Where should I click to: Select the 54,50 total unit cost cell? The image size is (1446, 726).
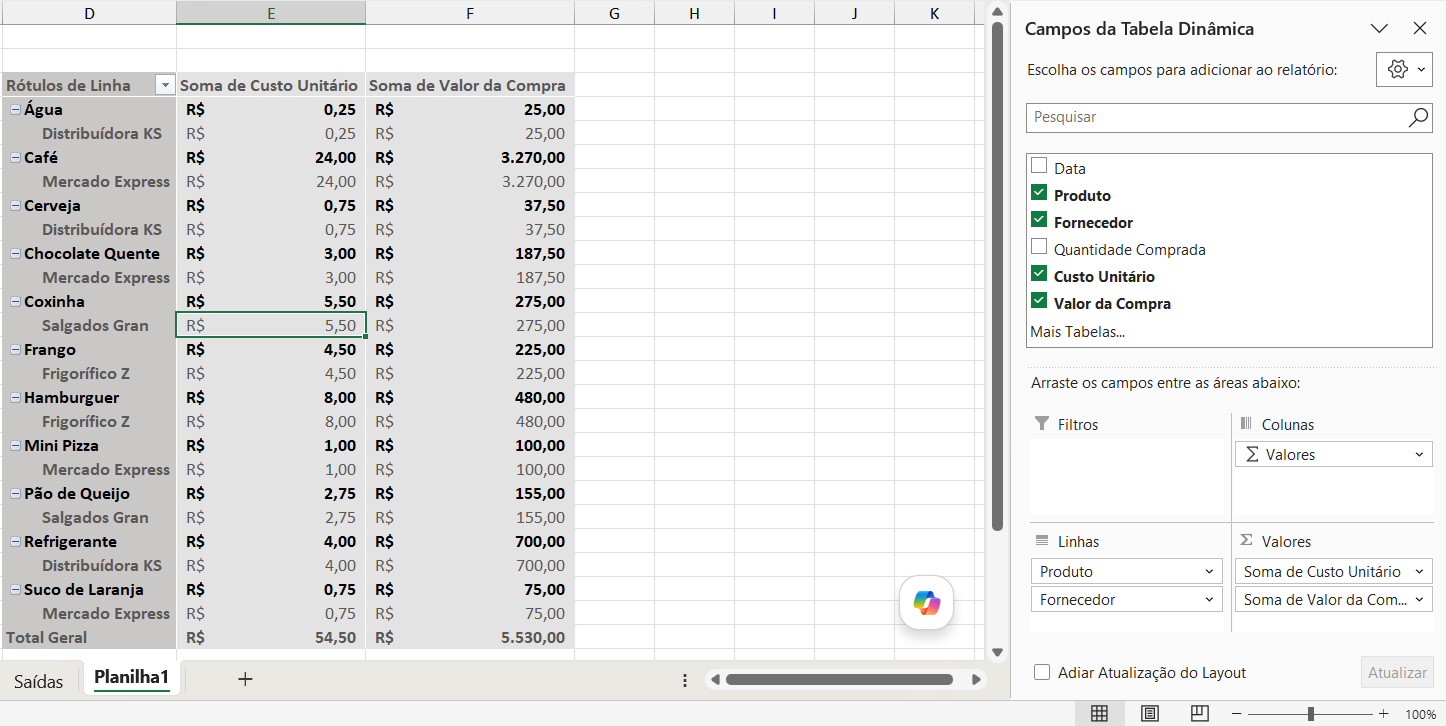[x=271, y=637]
